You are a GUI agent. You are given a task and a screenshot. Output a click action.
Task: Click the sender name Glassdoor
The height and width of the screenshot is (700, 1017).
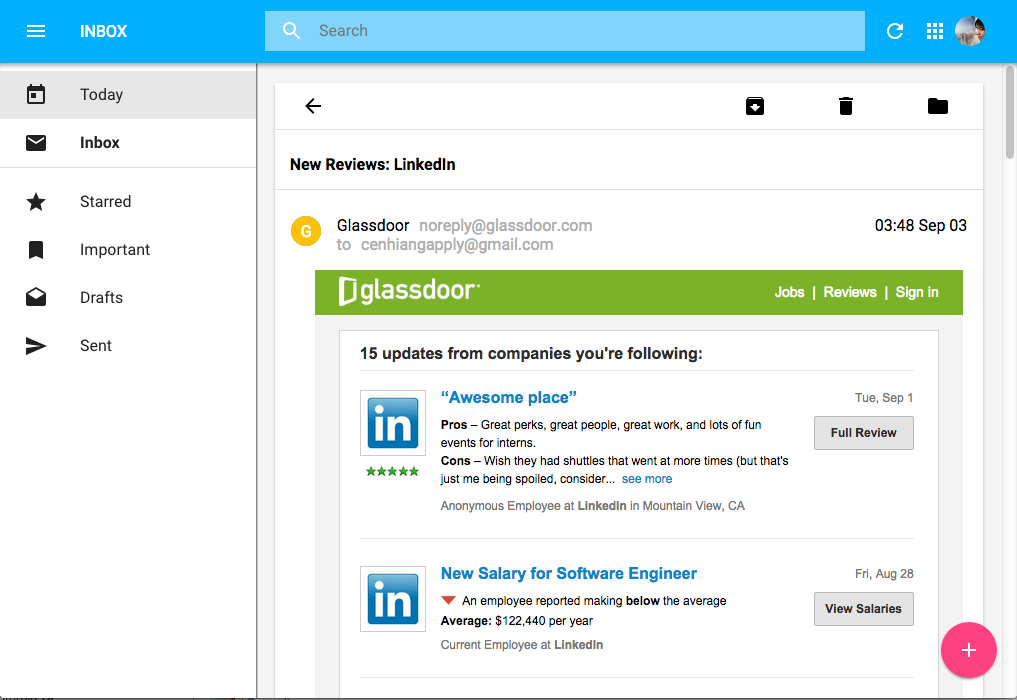click(373, 226)
